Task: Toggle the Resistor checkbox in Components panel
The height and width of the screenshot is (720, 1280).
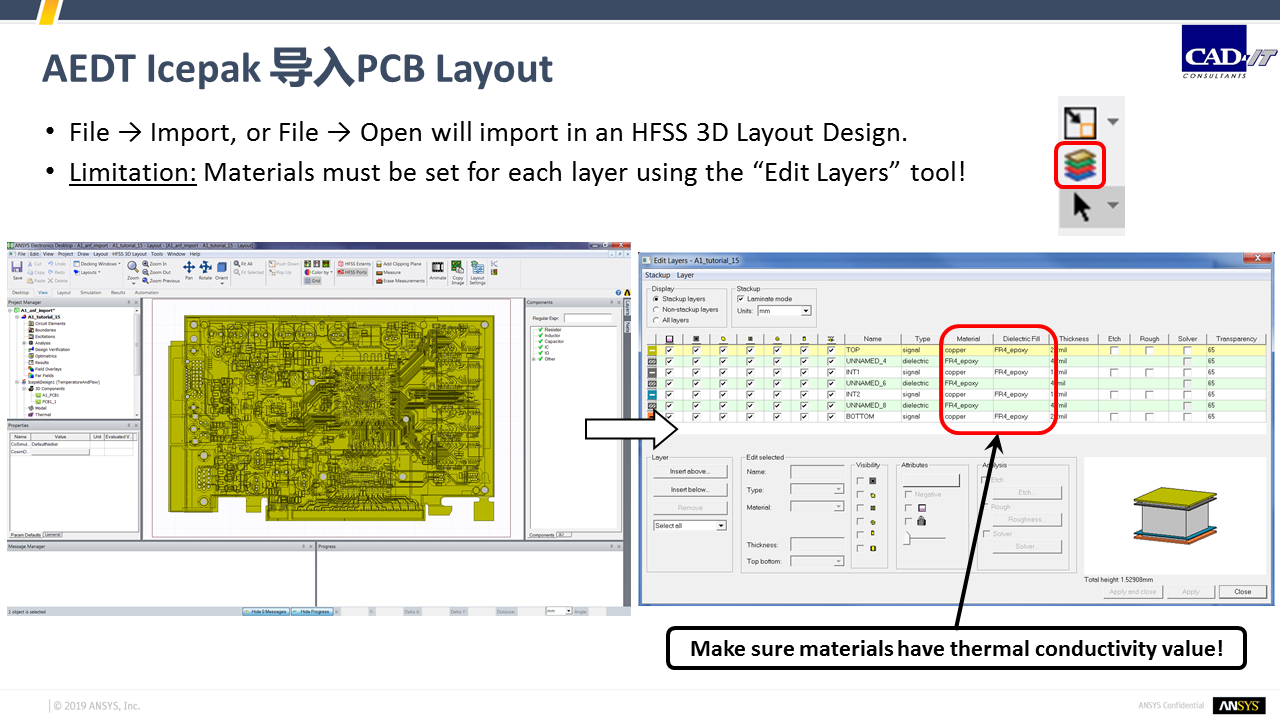Action: tap(540, 329)
